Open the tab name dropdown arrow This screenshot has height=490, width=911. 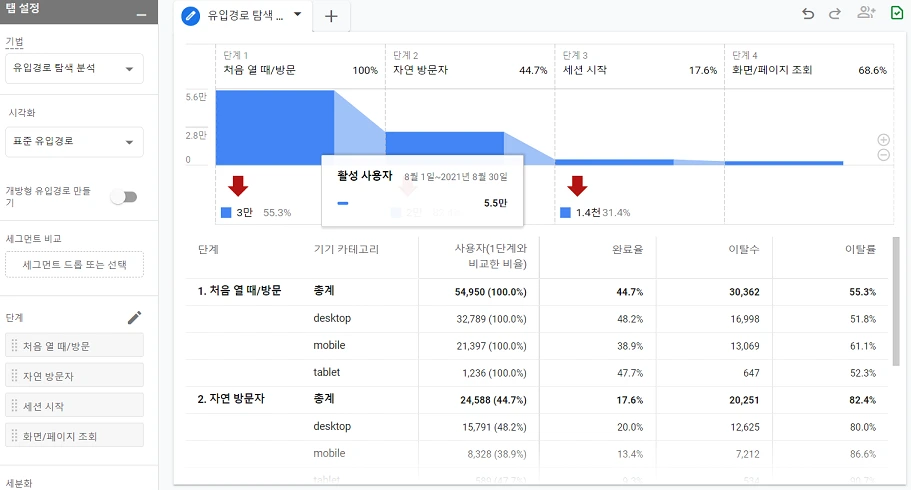click(x=297, y=15)
